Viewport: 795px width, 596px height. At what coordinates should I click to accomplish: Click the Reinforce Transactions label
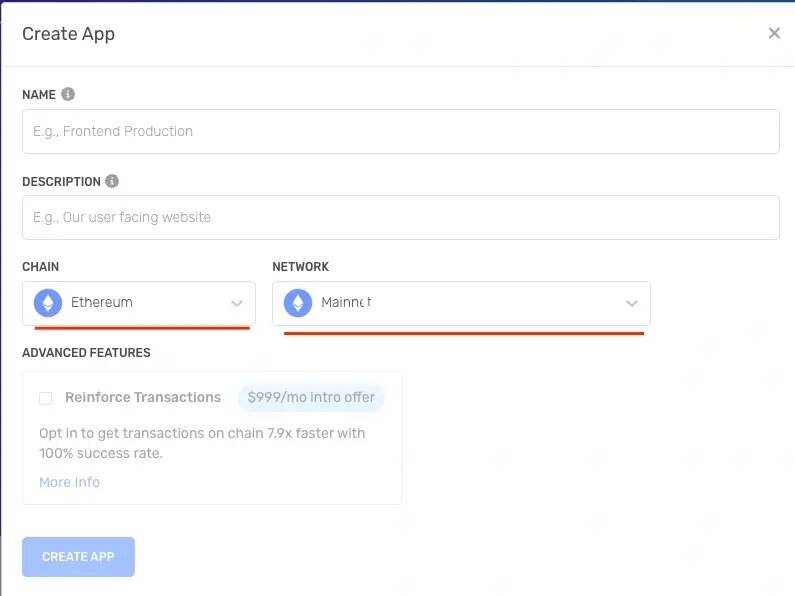tap(143, 397)
